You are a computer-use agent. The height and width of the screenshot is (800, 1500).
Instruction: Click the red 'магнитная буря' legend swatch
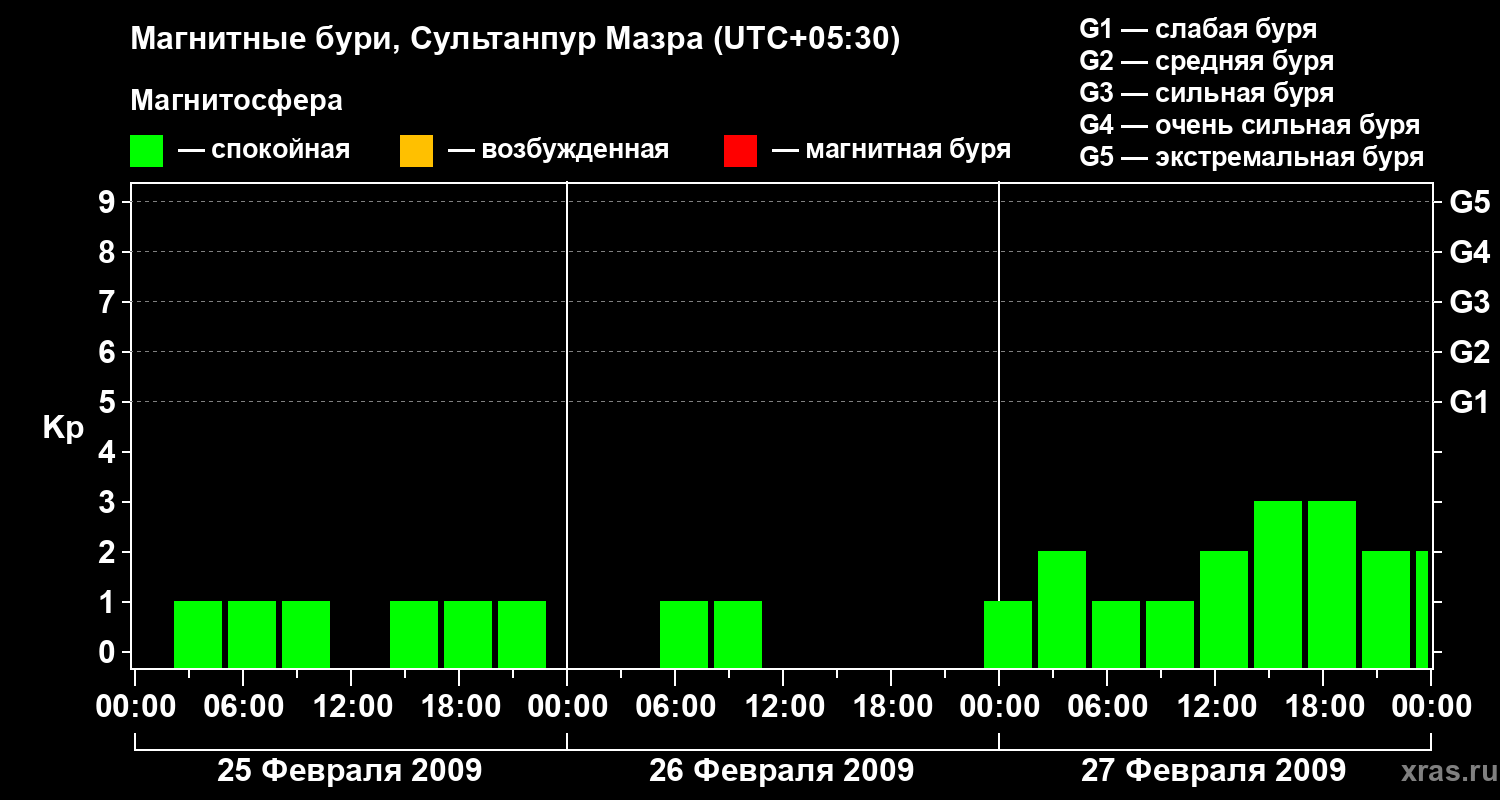point(740,150)
